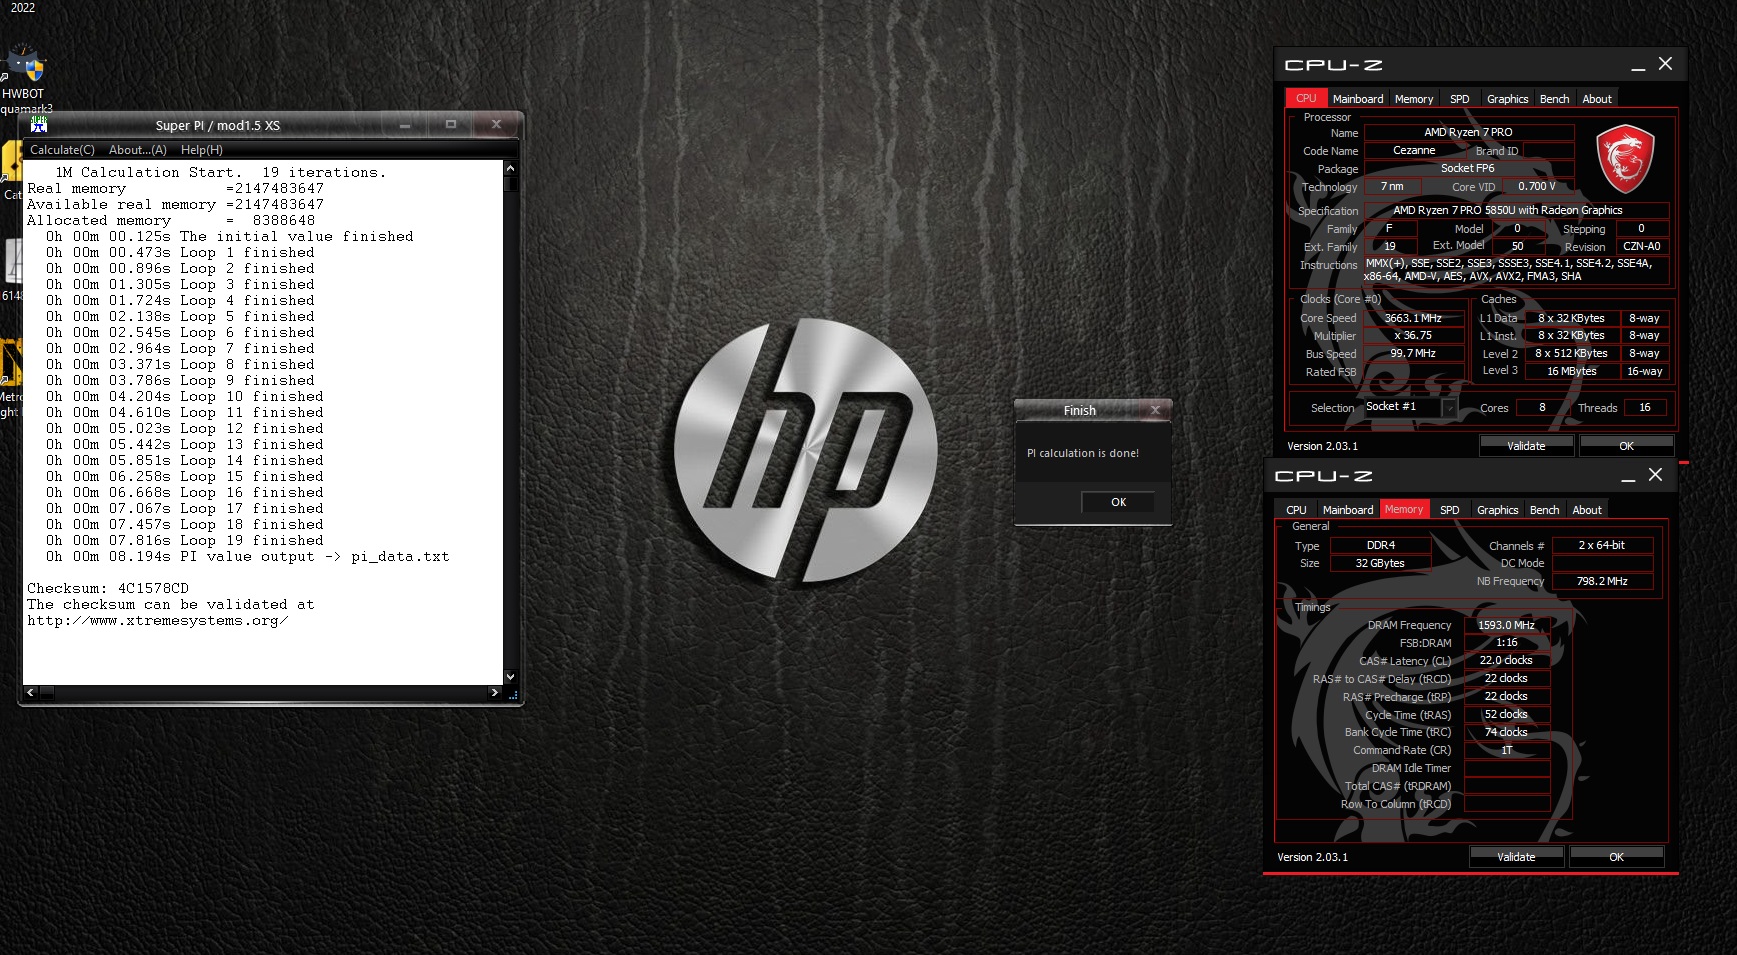Viewport: 1737px width, 955px height.
Task: Switch to Memory tab in upper CPU-Z
Action: click(1414, 99)
